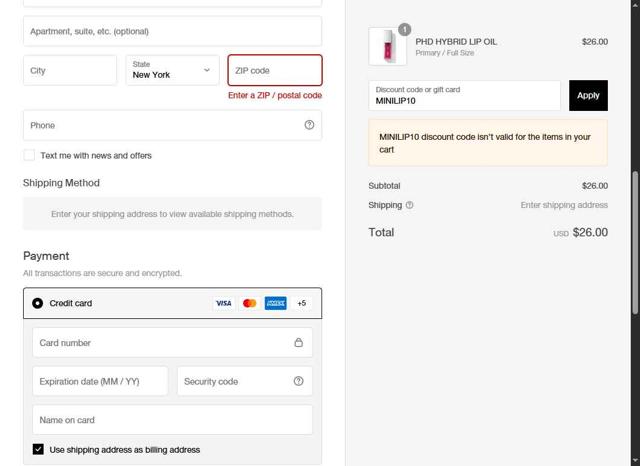Click the quantity badge on product image
Image resolution: width=640 pixels, height=466 pixels.
point(404,29)
